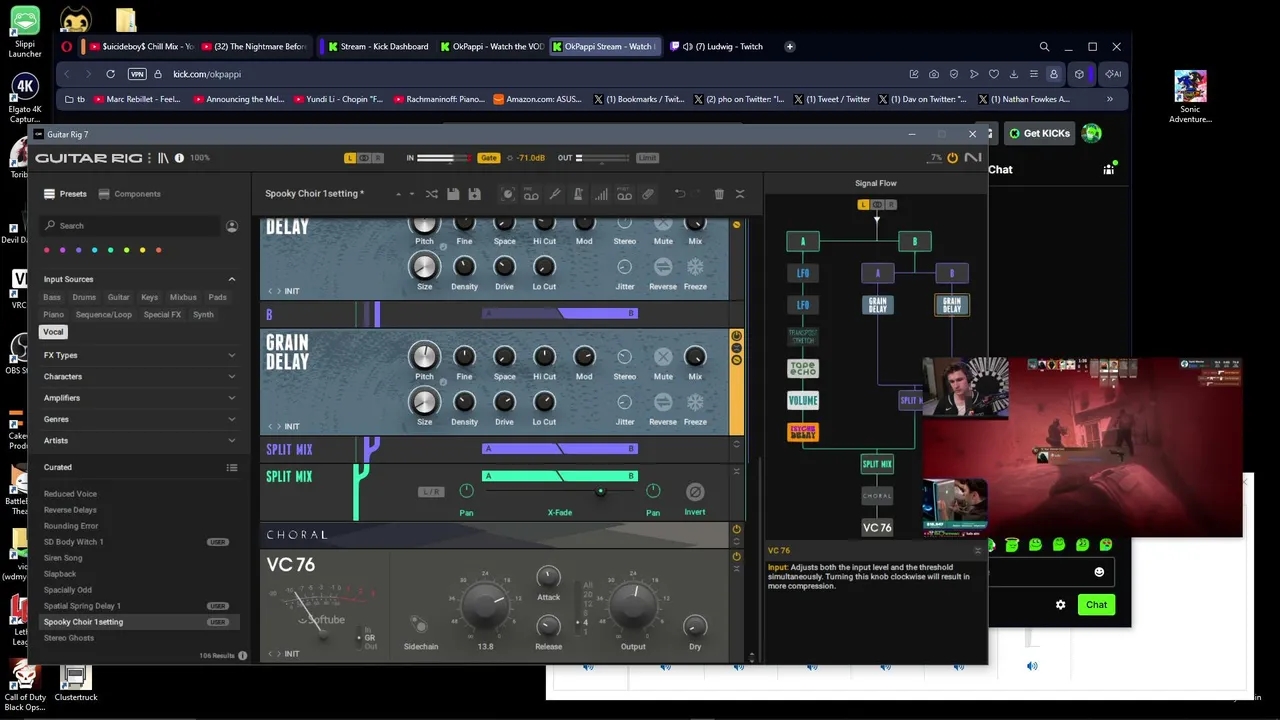The width and height of the screenshot is (1280, 720).
Task: Open the metronome tool in Guitar Rig
Action: (x=578, y=194)
